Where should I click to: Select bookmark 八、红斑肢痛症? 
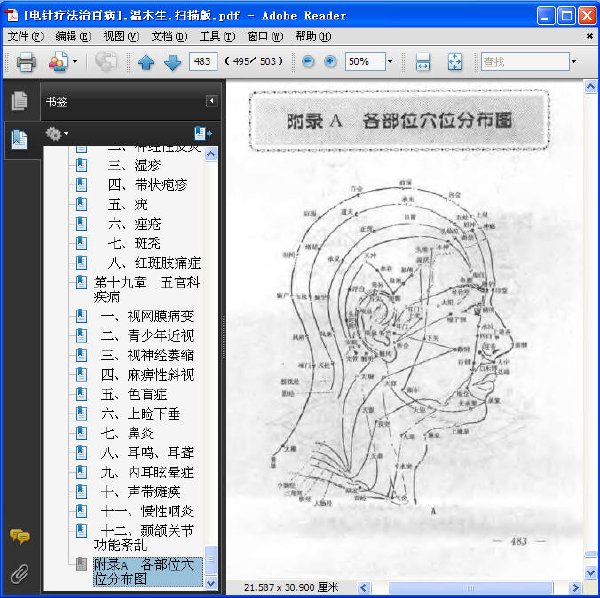154,263
